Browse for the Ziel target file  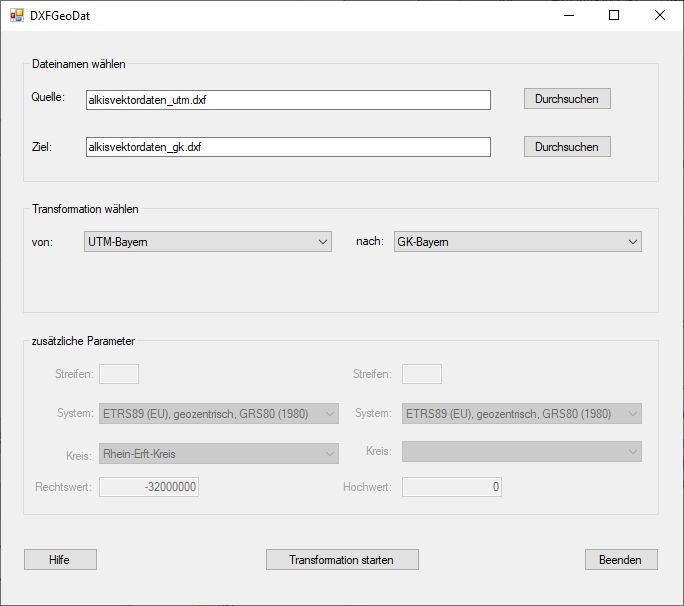pos(566,147)
